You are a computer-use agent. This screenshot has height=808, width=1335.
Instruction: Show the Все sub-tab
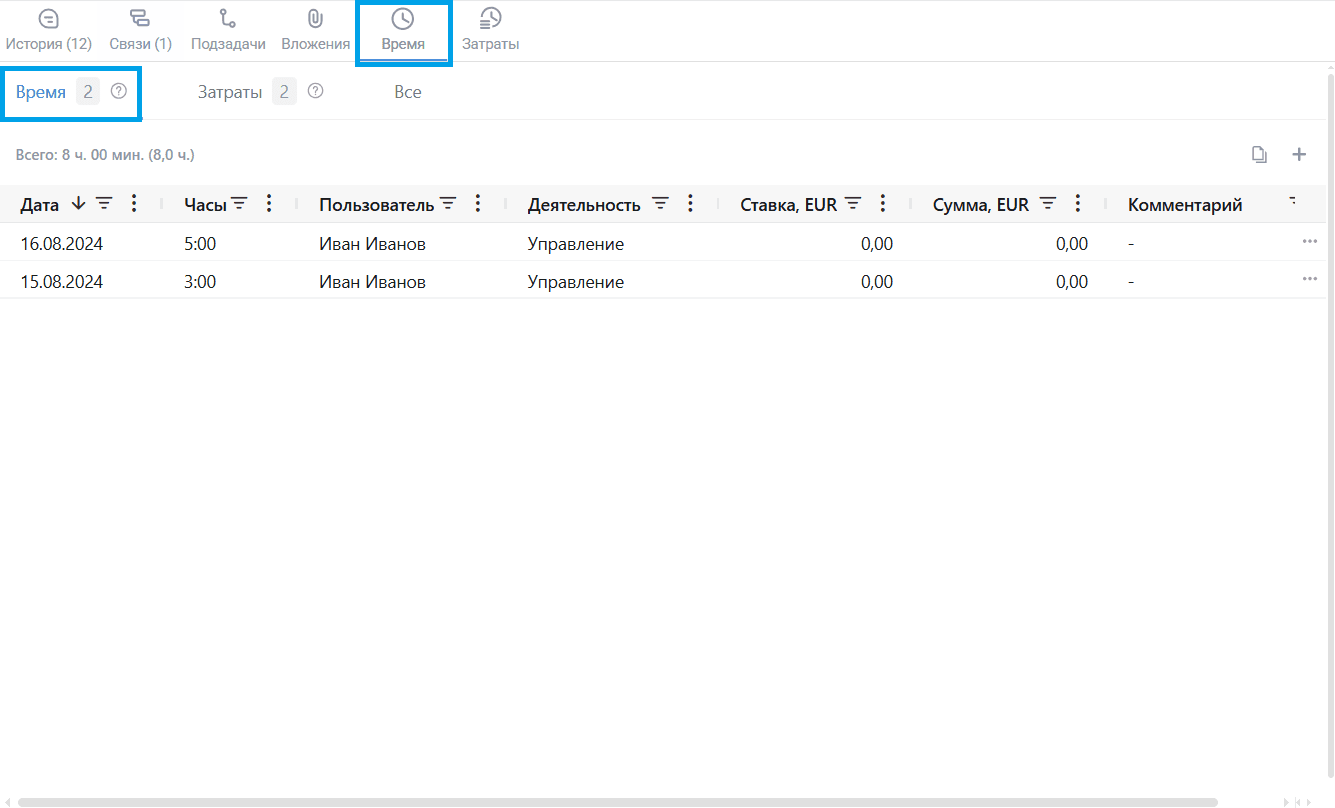click(407, 92)
